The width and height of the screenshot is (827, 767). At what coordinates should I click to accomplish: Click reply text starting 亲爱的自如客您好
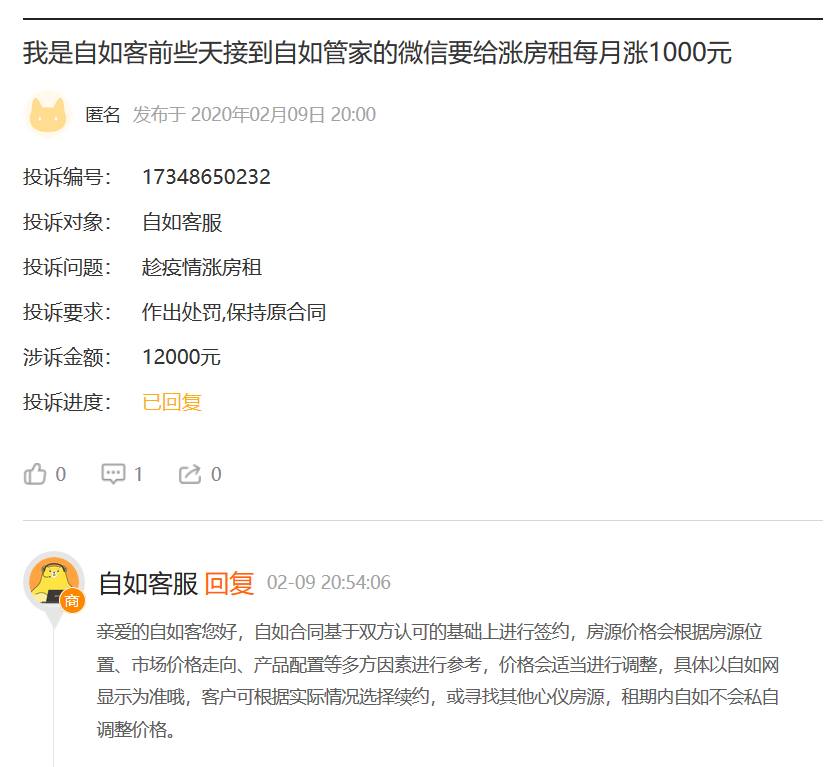(438, 680)
